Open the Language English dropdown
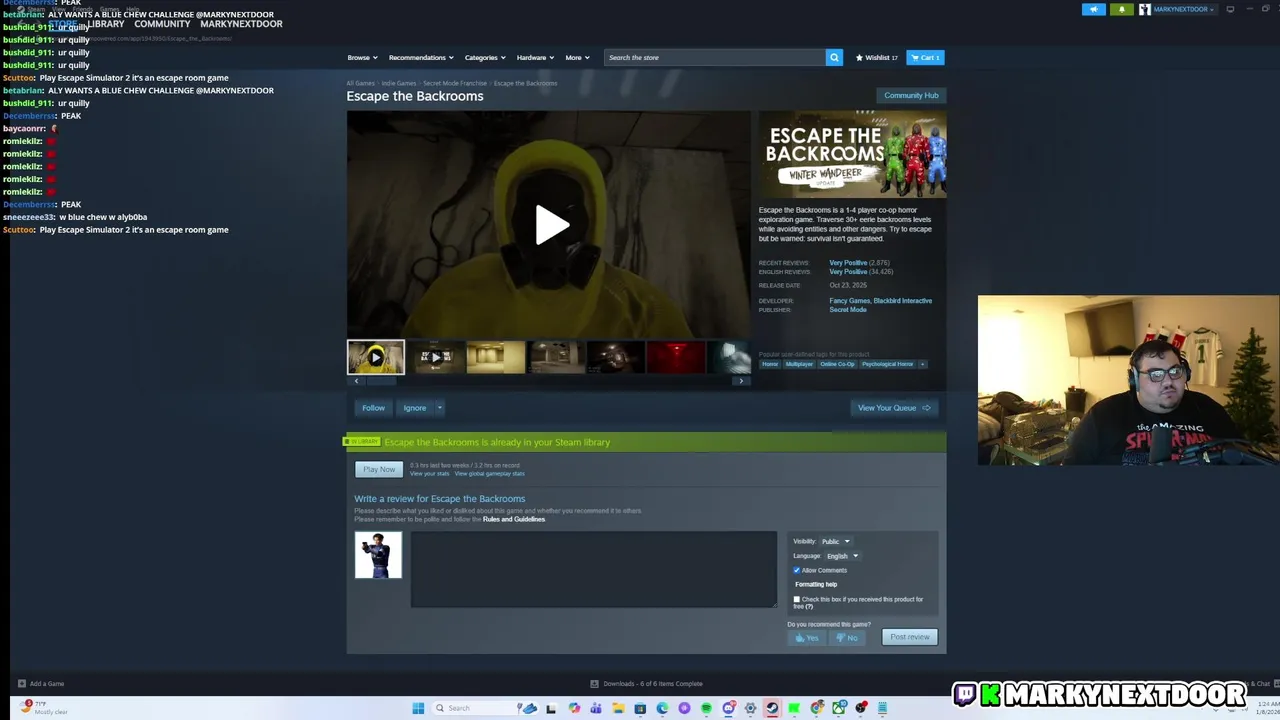Viewport: 1280px width, 720px height. click(842, 556)
